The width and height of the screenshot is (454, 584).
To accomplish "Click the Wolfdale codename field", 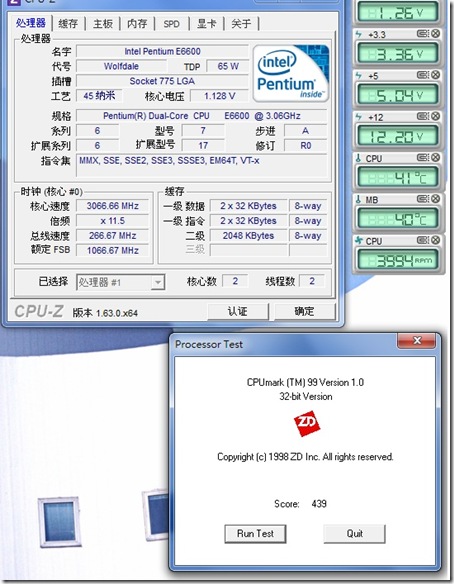I will pyautogui.click(x=121, y=66).
